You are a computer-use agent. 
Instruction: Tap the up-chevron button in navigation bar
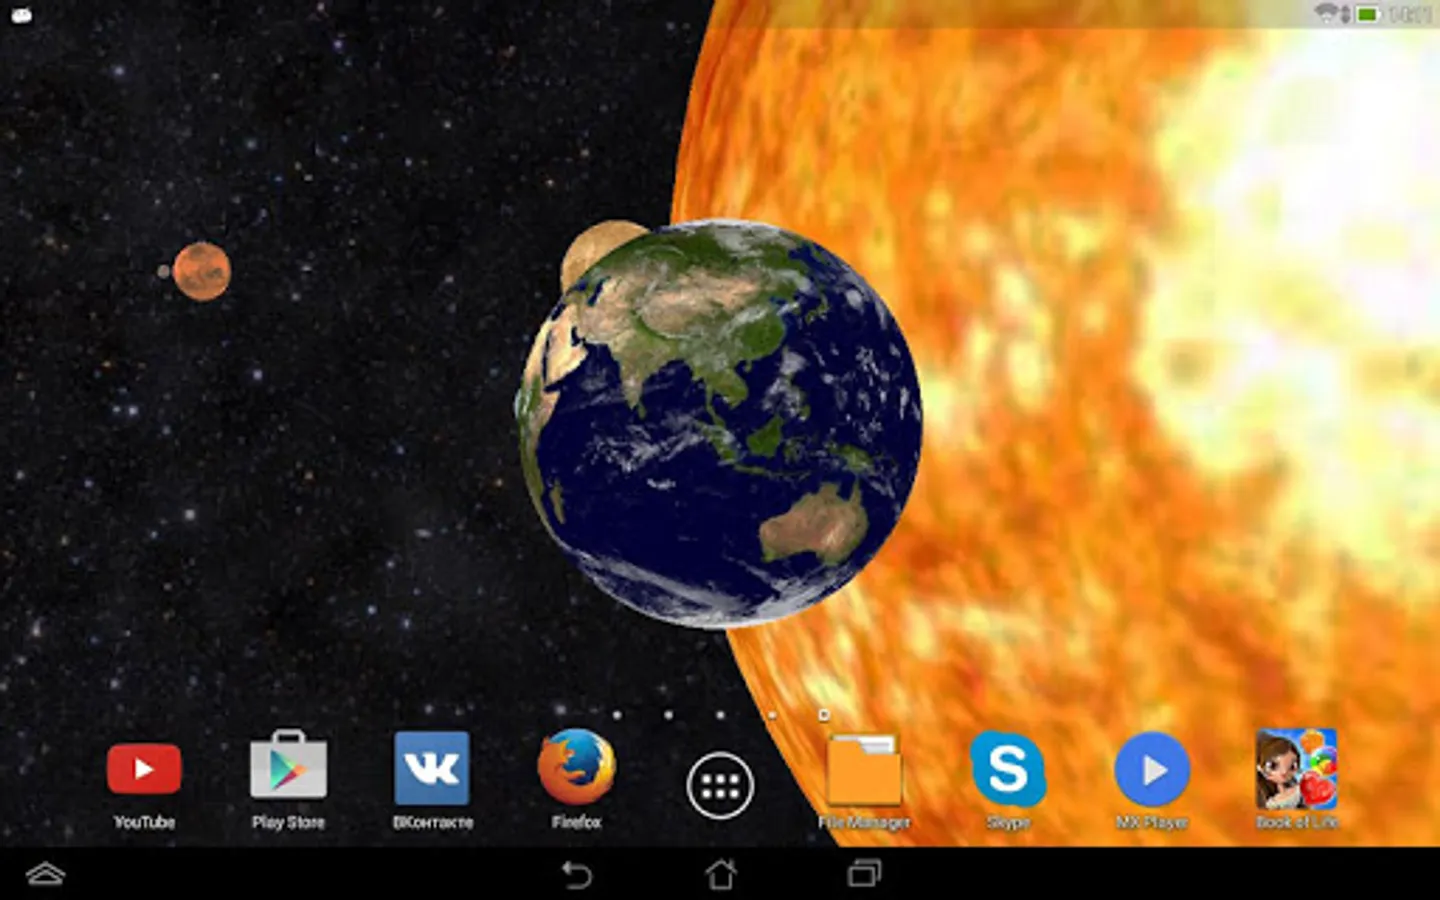point(45,874)
